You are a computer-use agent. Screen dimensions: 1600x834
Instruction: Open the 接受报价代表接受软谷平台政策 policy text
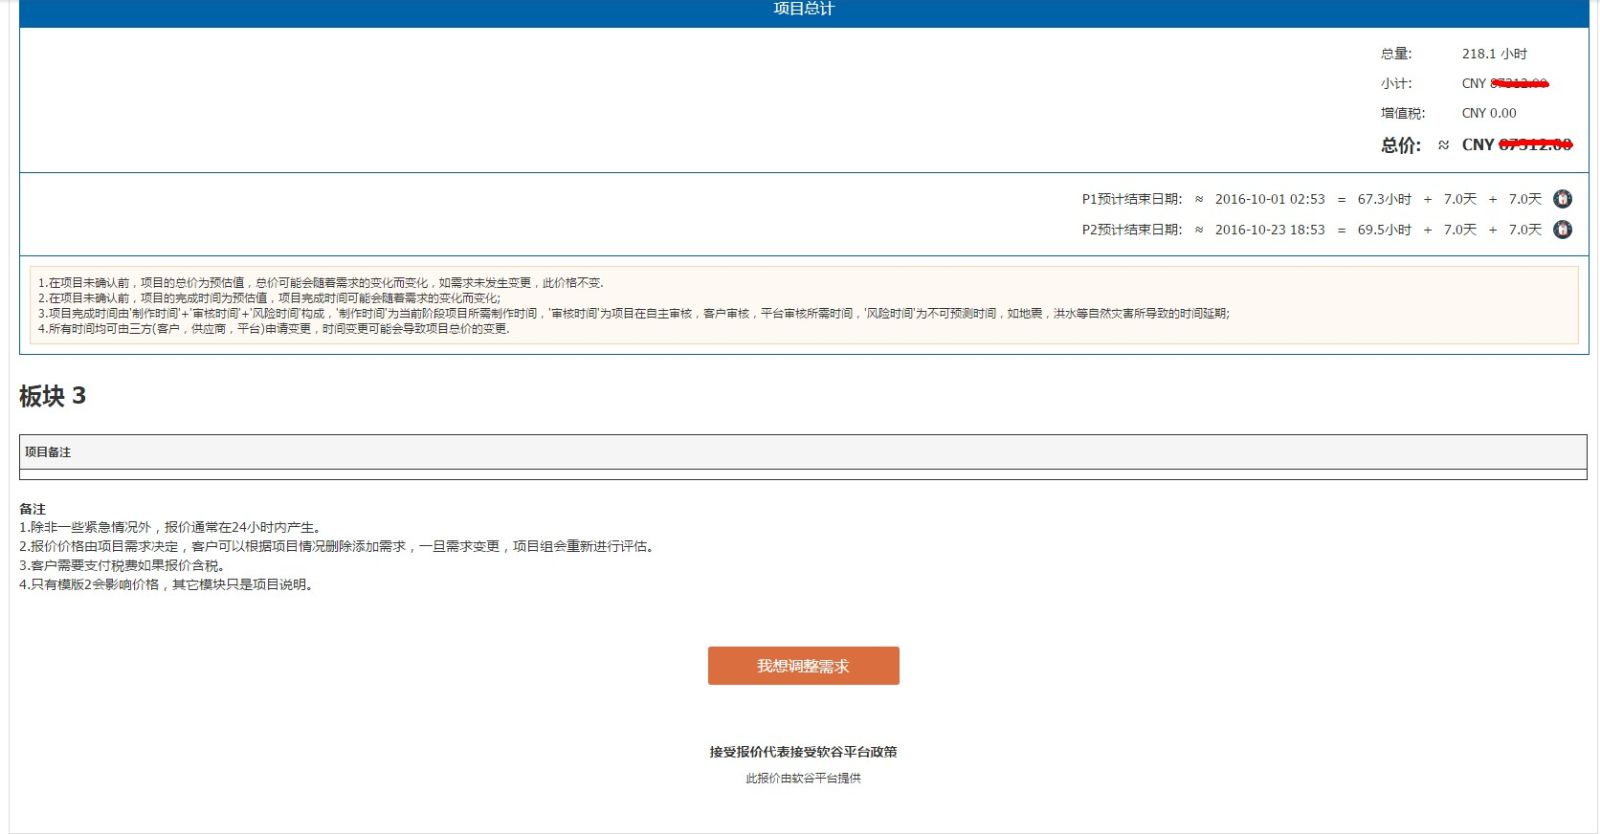(x=803, y=752)
